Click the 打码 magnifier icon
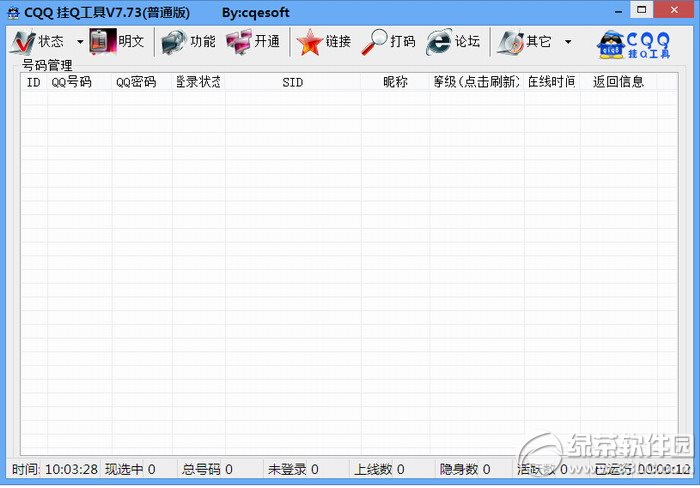Image resolution: width=700 pixels, height=488 pixels. pyautogui.click(x=374, y=42)
